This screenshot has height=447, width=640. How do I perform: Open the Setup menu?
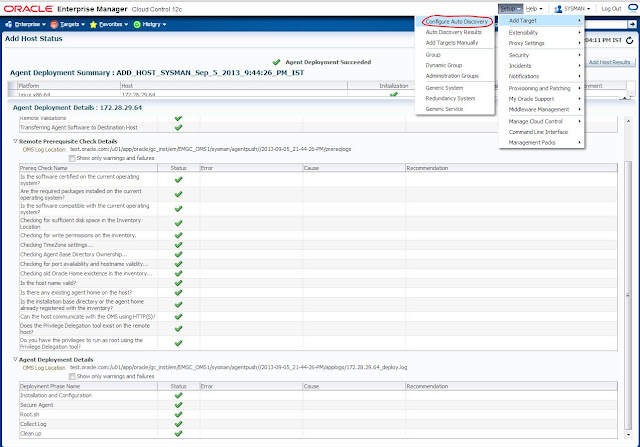point(510,9)
